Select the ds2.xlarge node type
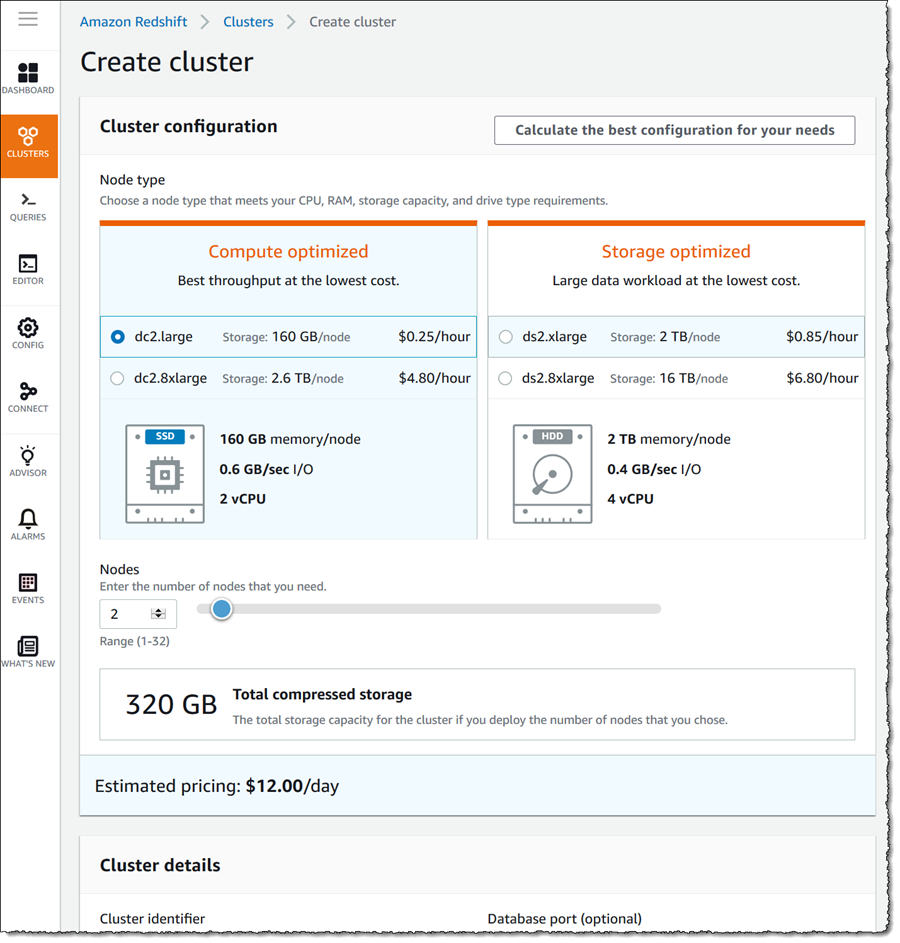This screenshot has width=900, height=943. pos(506,337)
